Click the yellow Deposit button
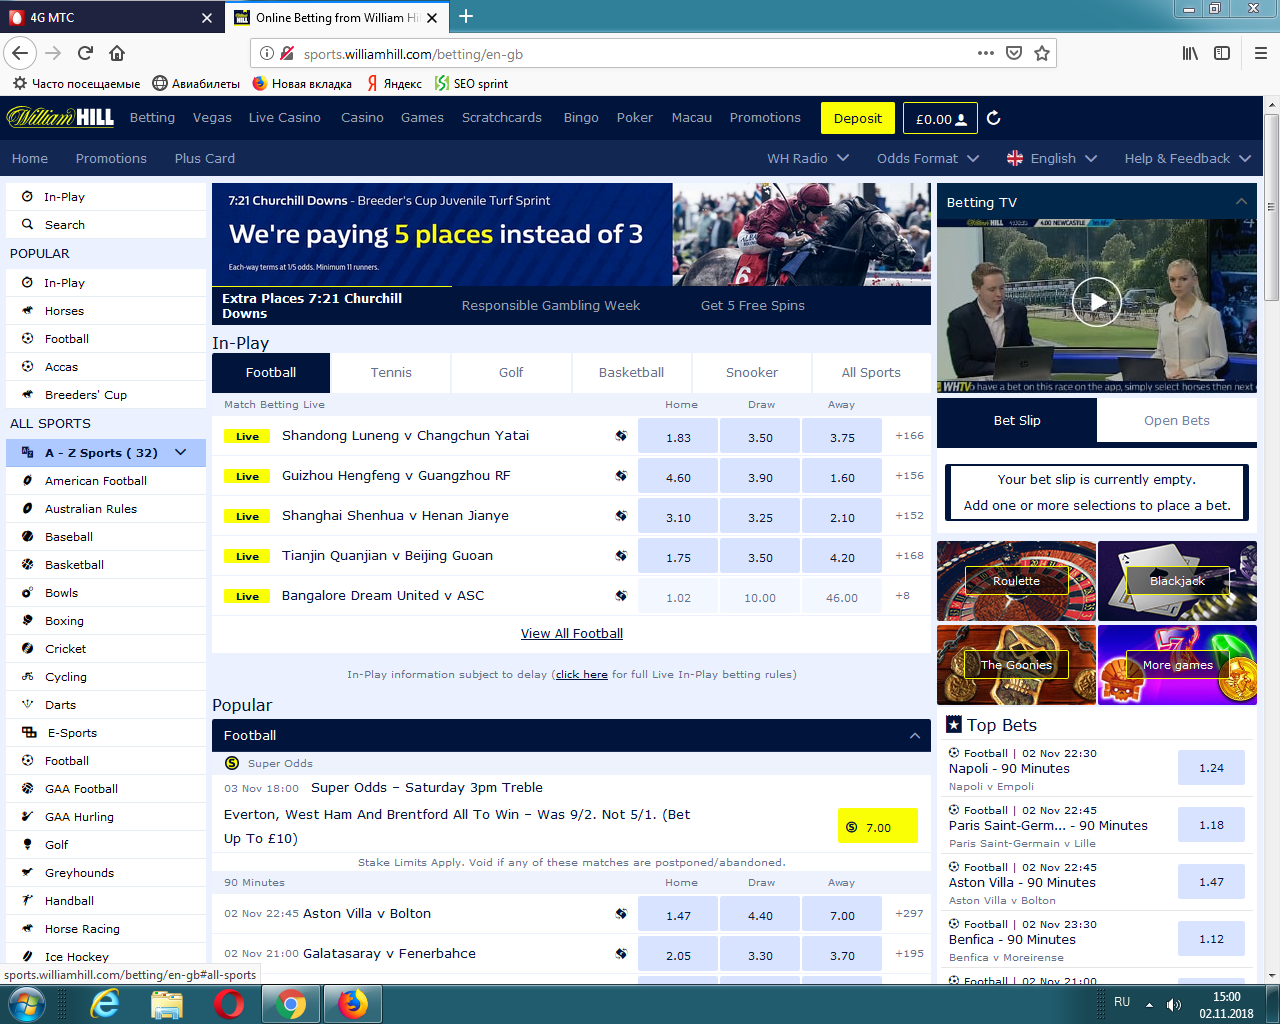Viewport: 1280px width, 1024px height. pyautogui.click(x=858, y=118)
